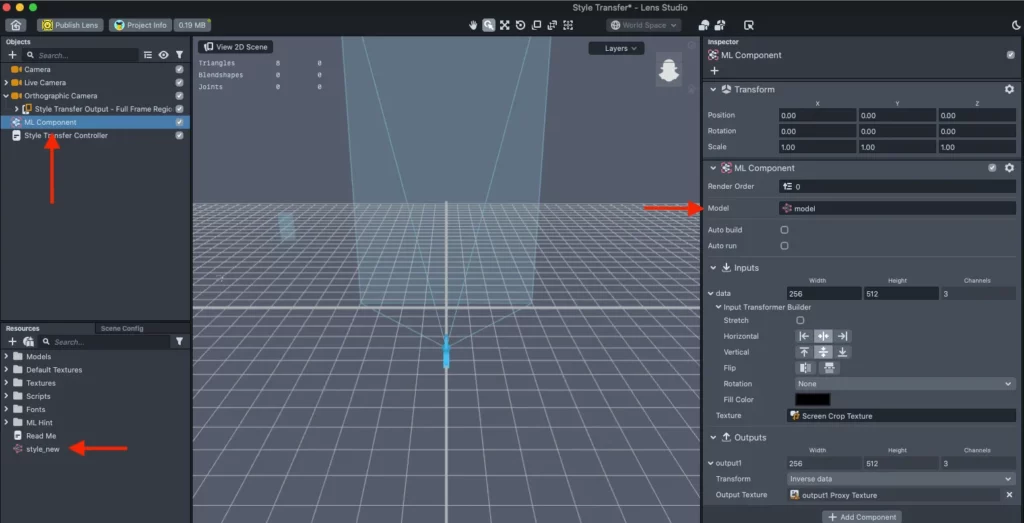Switch to the Scene Config tab
The height and width of the screenshot is (523, 1024).
coord(123,328)
